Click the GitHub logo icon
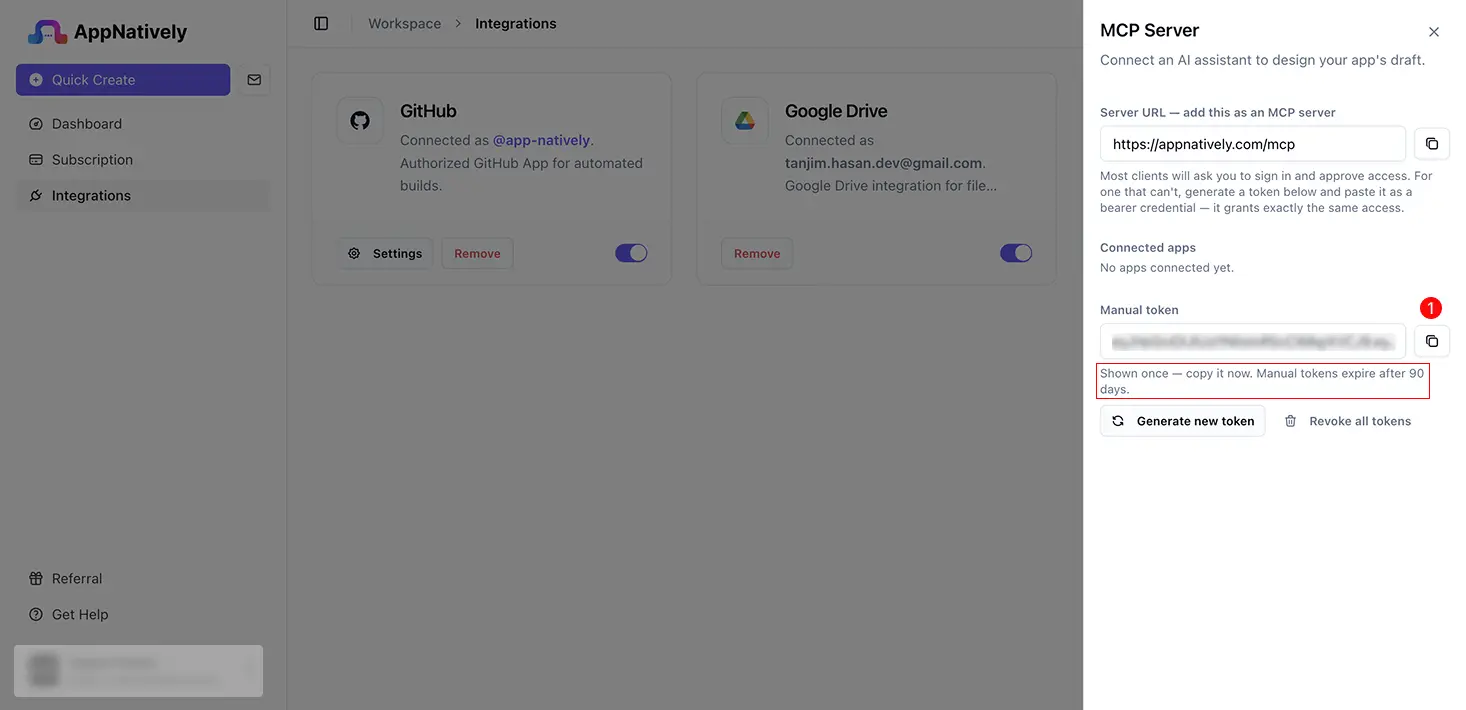 coord(360,121)
